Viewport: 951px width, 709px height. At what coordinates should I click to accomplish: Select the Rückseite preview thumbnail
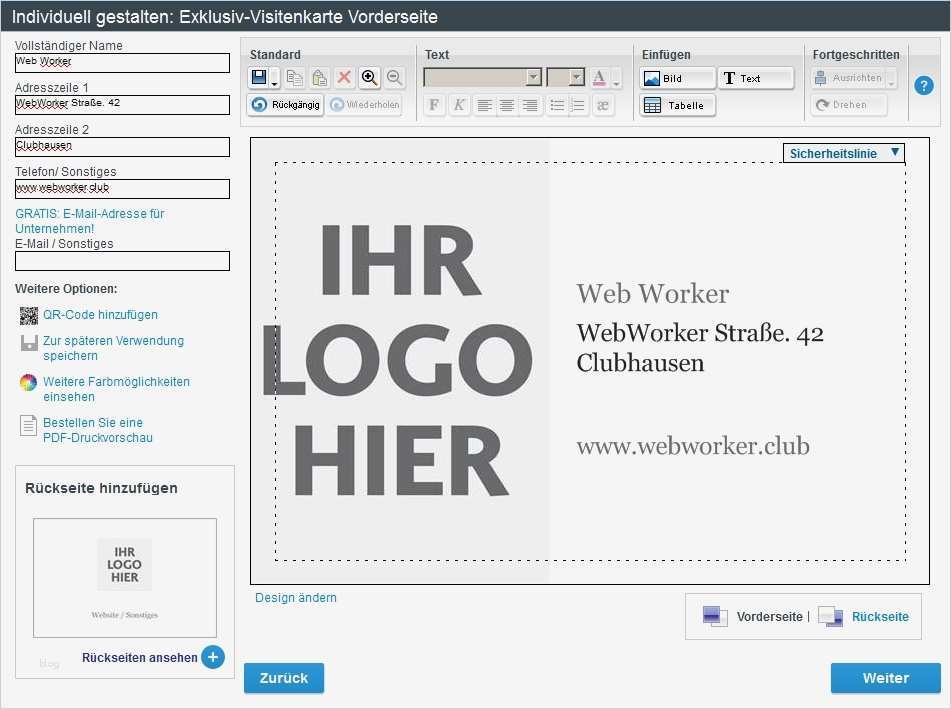(x=124, y=577)
